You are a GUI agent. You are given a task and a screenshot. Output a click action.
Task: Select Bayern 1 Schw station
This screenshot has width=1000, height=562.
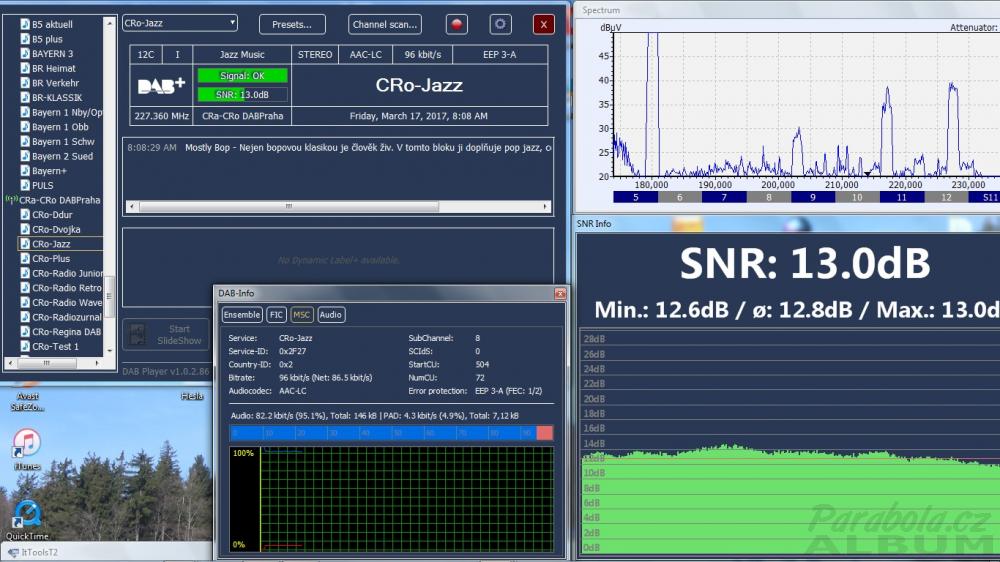click(63, 142)
